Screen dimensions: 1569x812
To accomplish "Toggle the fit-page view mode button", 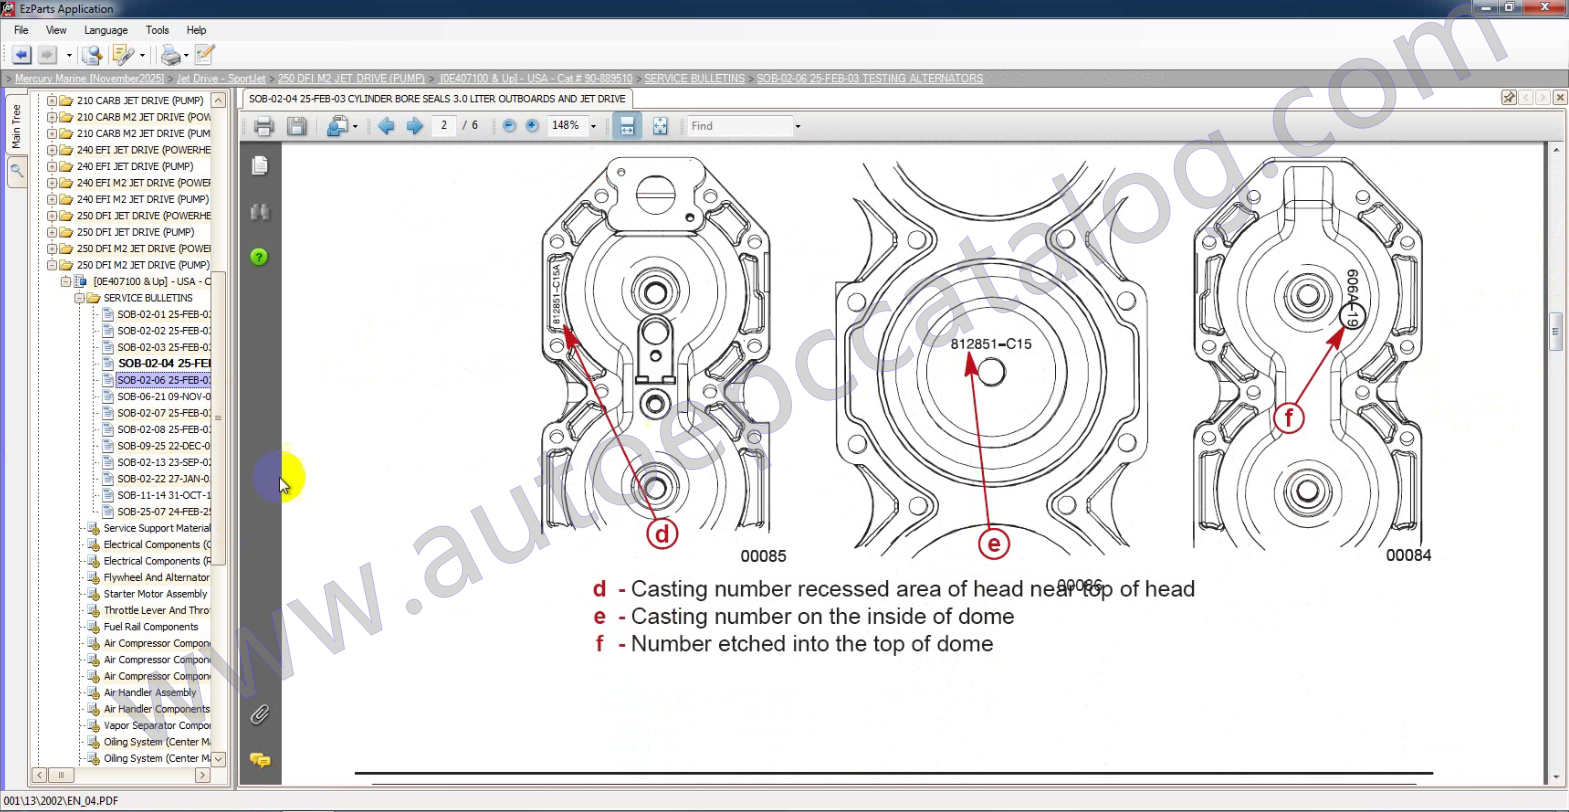I will click(x=660, y=126).
